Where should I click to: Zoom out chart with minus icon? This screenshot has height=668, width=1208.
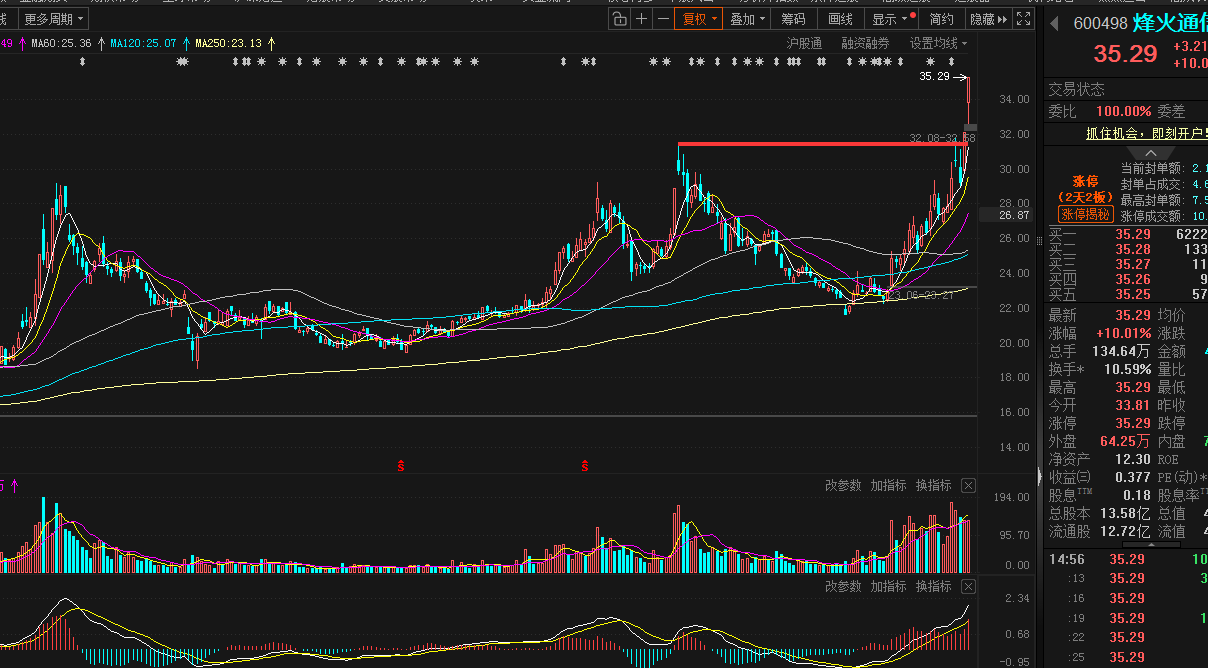662,19
